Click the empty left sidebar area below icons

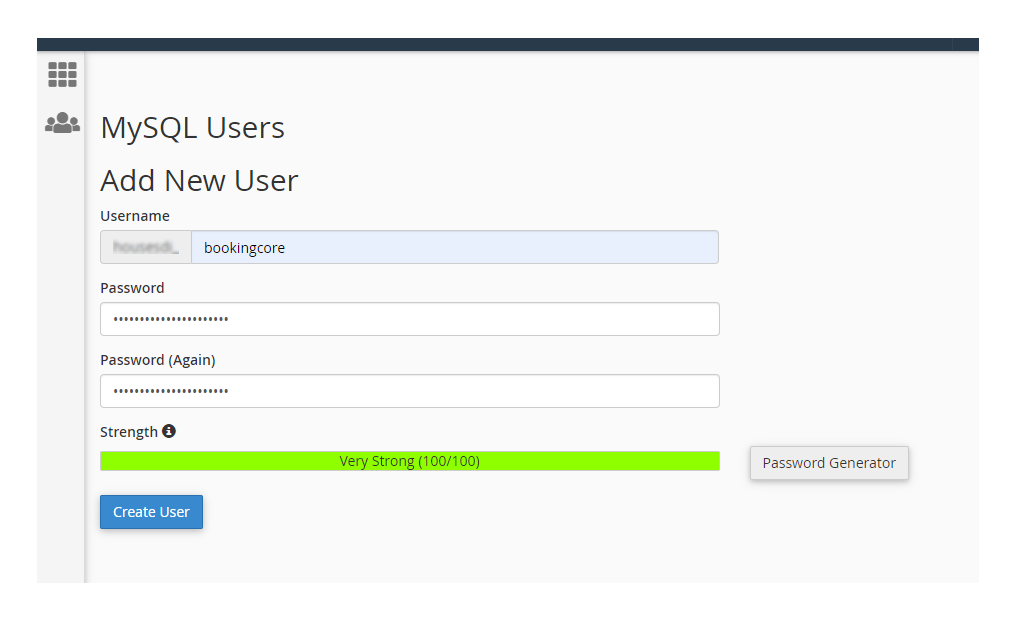(61, 350)
